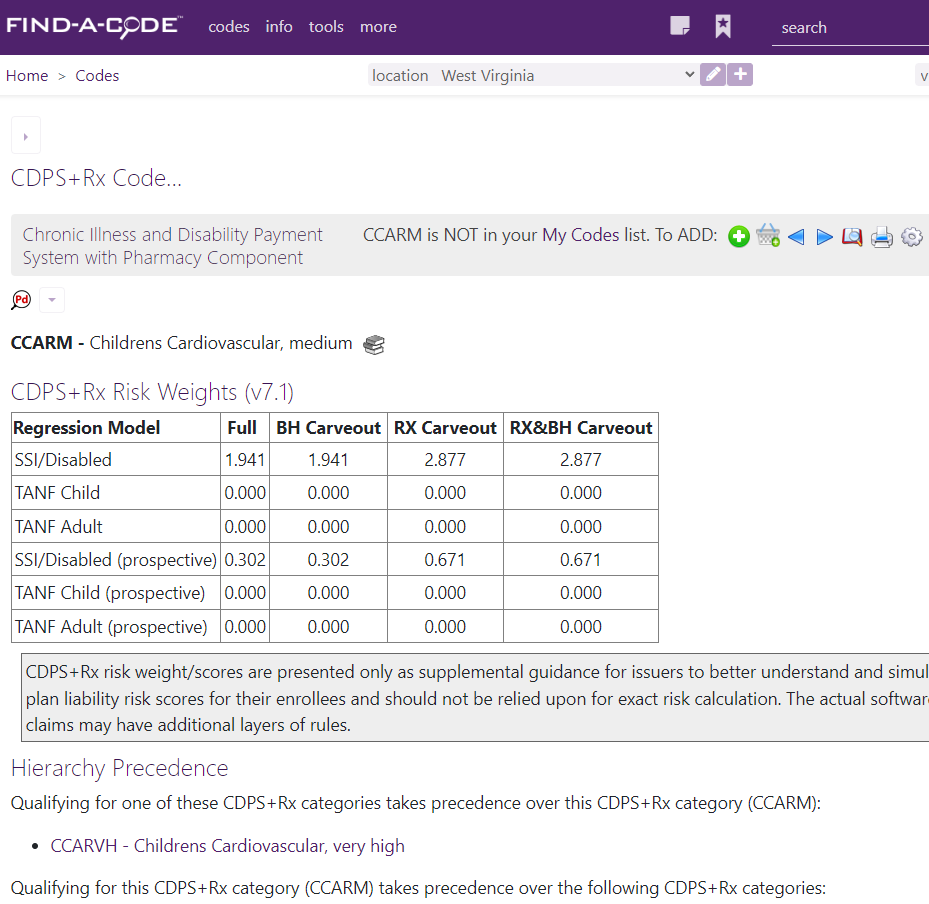Open the info menu
Image resolution: width=929 pixels, height=904 pixels.
pyautogui.click(x=279, y=27)
